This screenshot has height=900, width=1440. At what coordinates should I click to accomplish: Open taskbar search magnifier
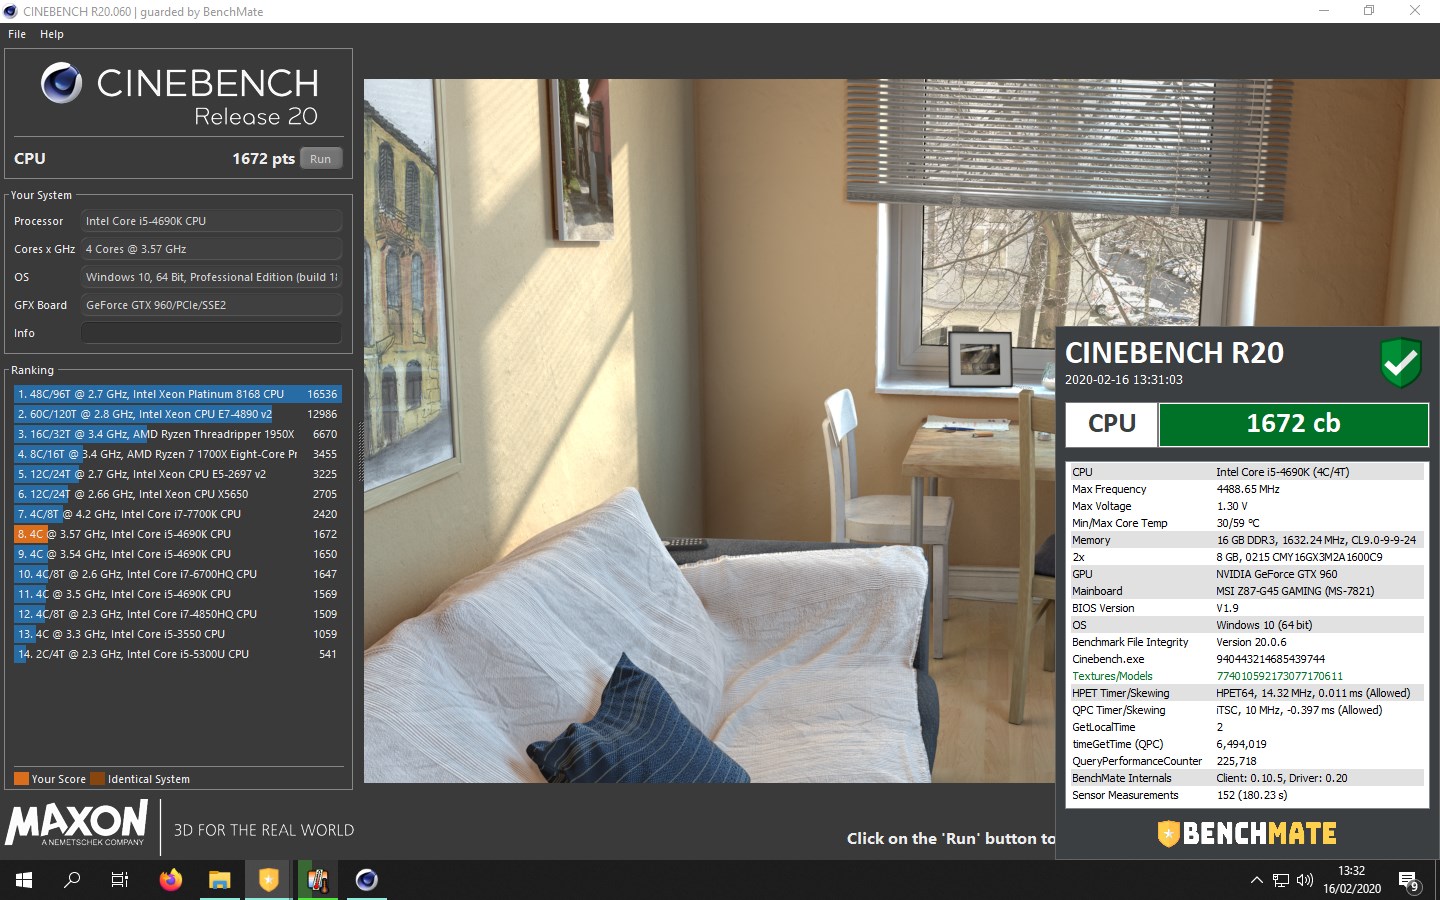(x=72, y=880)
